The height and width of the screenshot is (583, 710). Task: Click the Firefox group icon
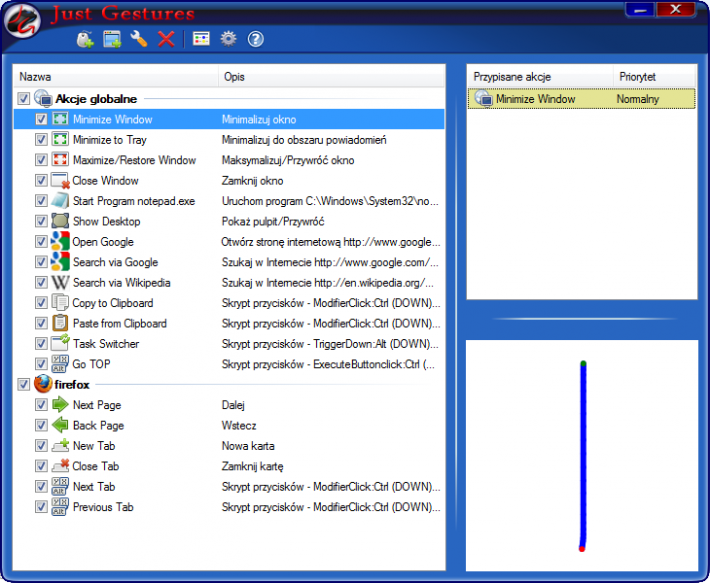[x=43, y=384]
